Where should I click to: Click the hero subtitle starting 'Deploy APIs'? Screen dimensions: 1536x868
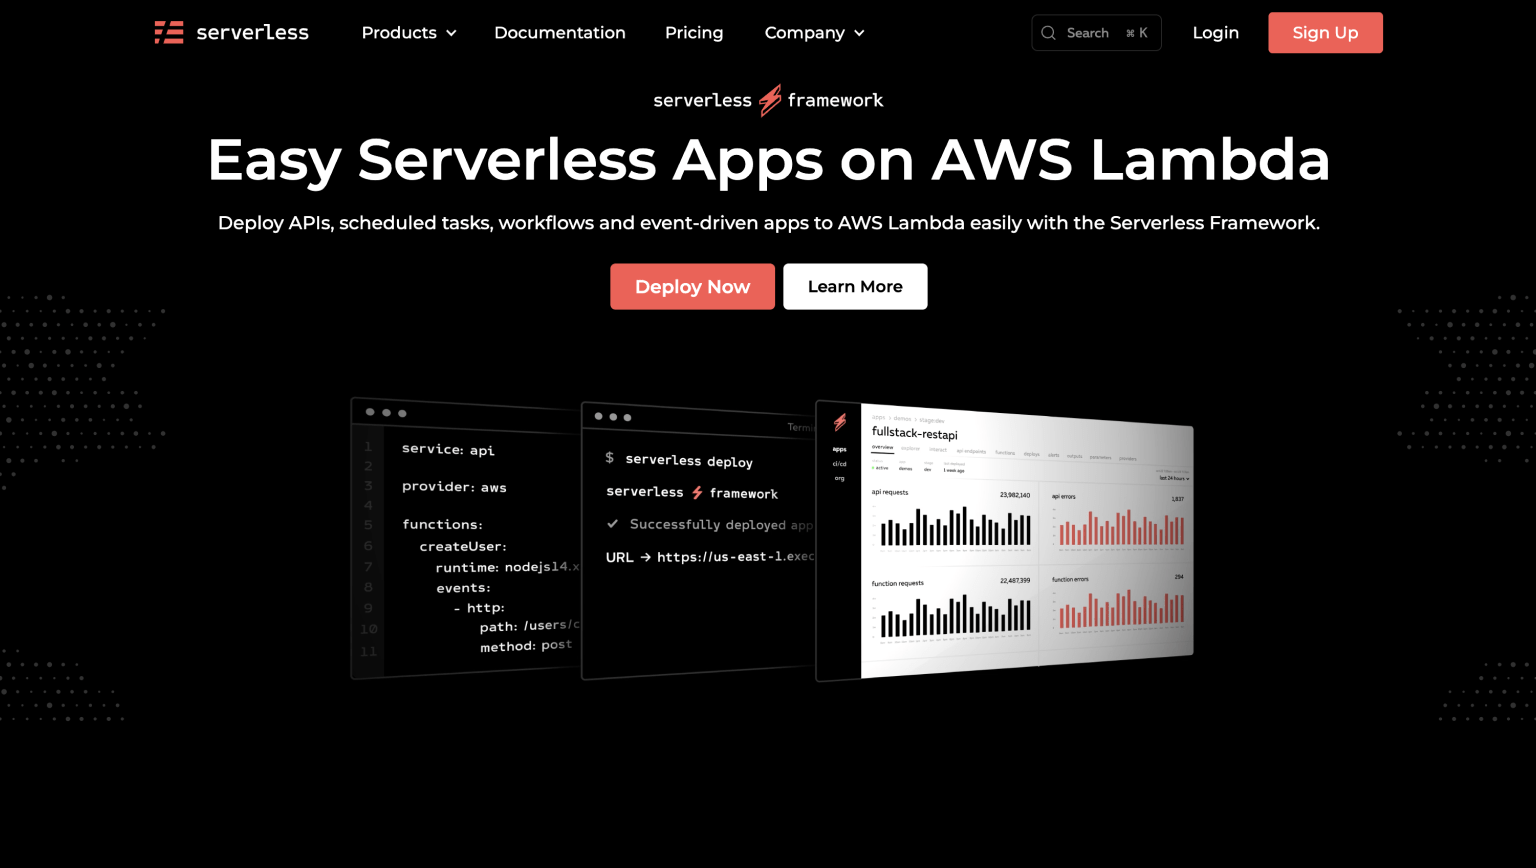[x=768, y=223]
